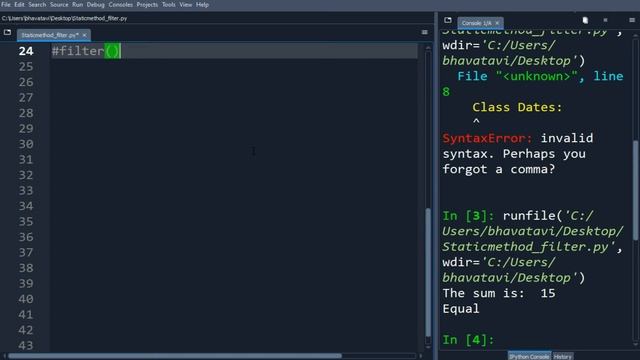The image size is (640, 360).
Task: Open the Projects menu
Action: click(x=147, y=4)
